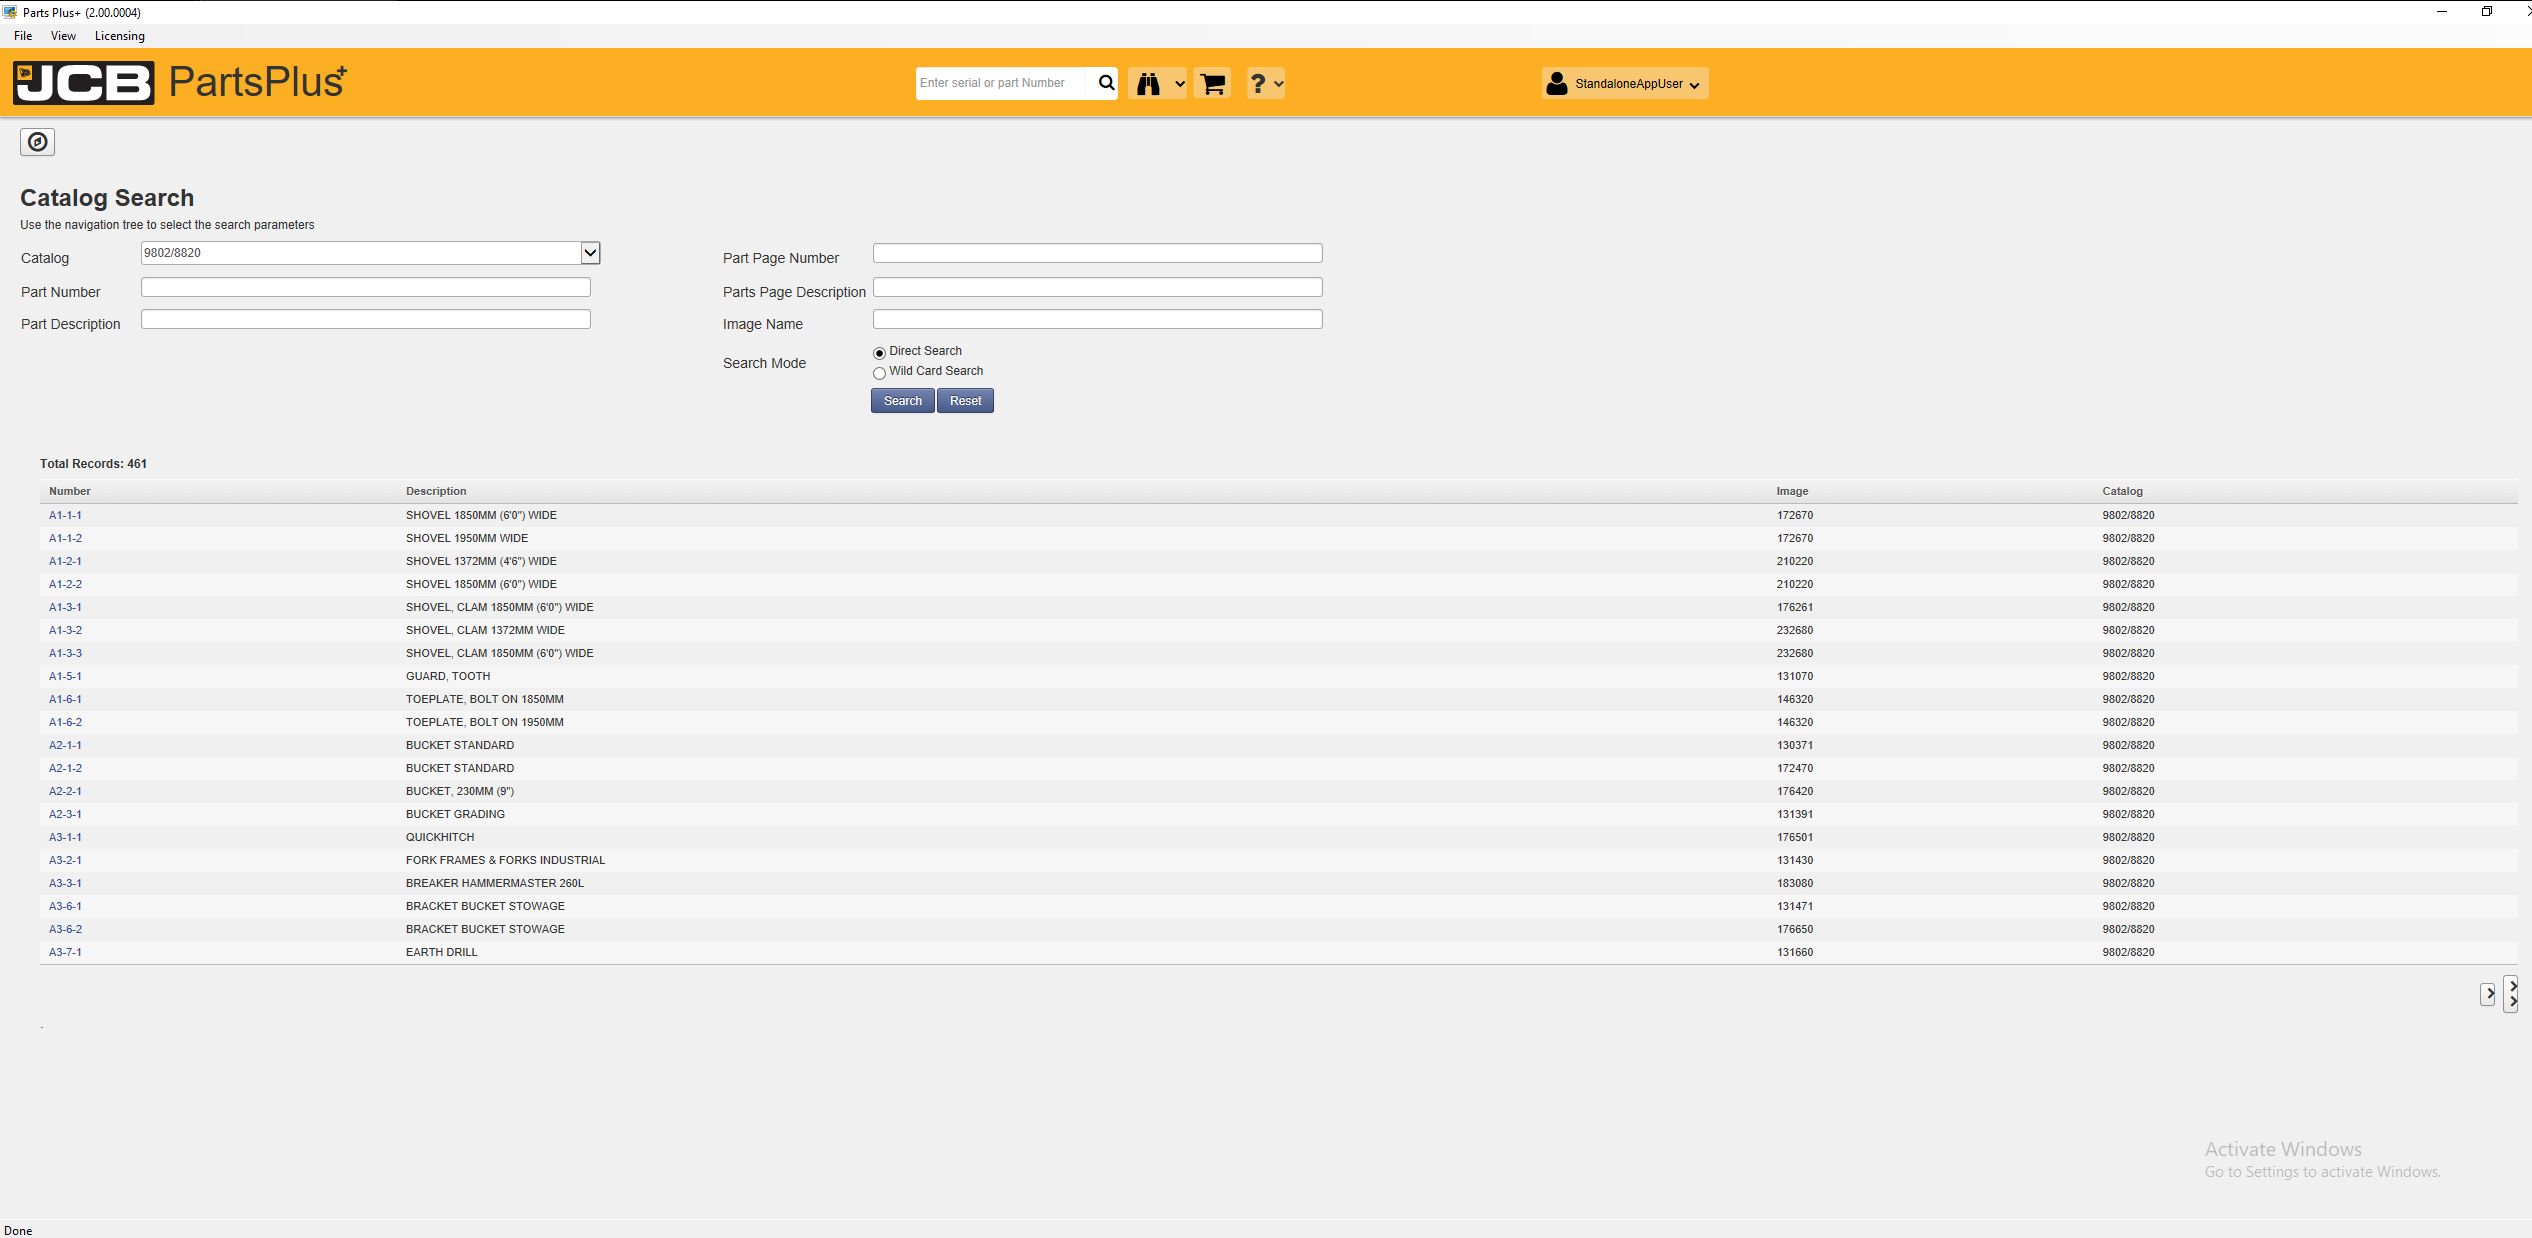Select Direct Search radio option
Image resolution: width=2532 pixels, height=1238 pixels.
(879, 353)
